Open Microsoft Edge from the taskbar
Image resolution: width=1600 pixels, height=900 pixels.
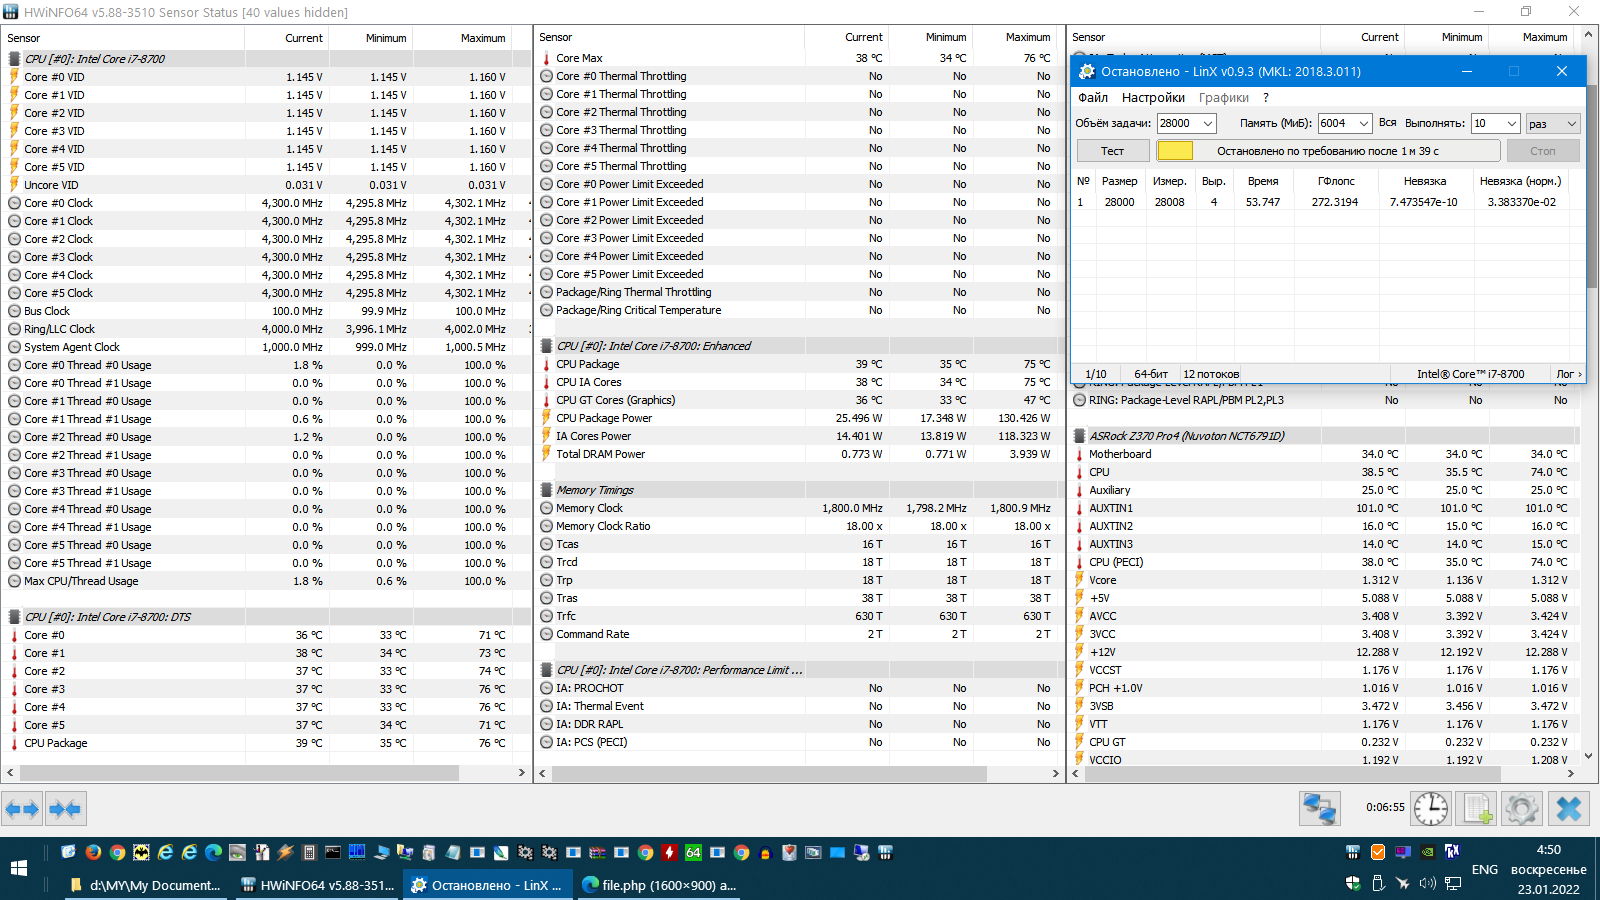[213, 852]
